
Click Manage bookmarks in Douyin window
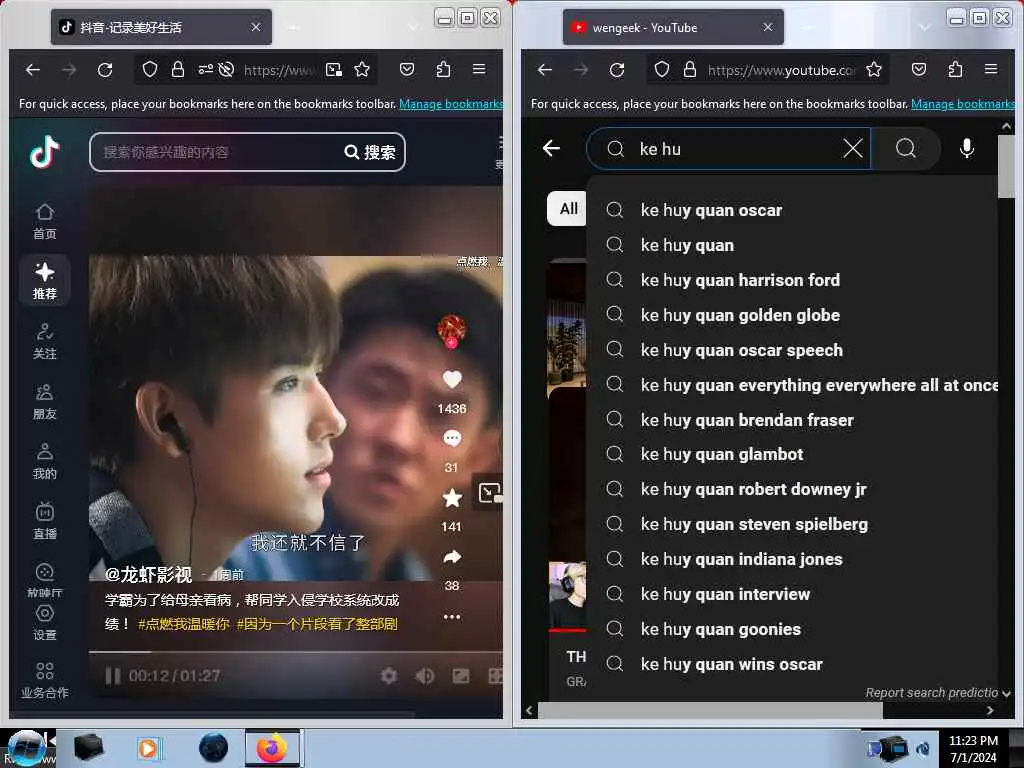click(x=451, y=104)
